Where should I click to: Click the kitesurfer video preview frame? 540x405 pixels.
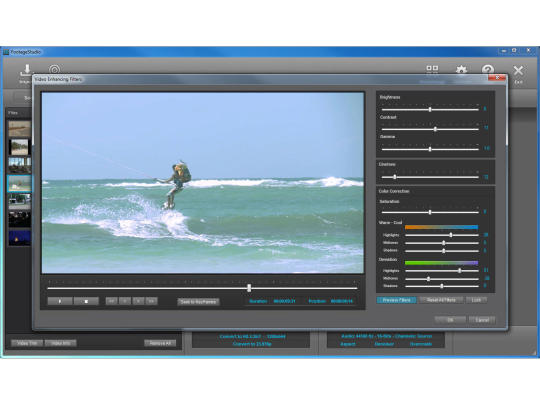coord(202,183)
